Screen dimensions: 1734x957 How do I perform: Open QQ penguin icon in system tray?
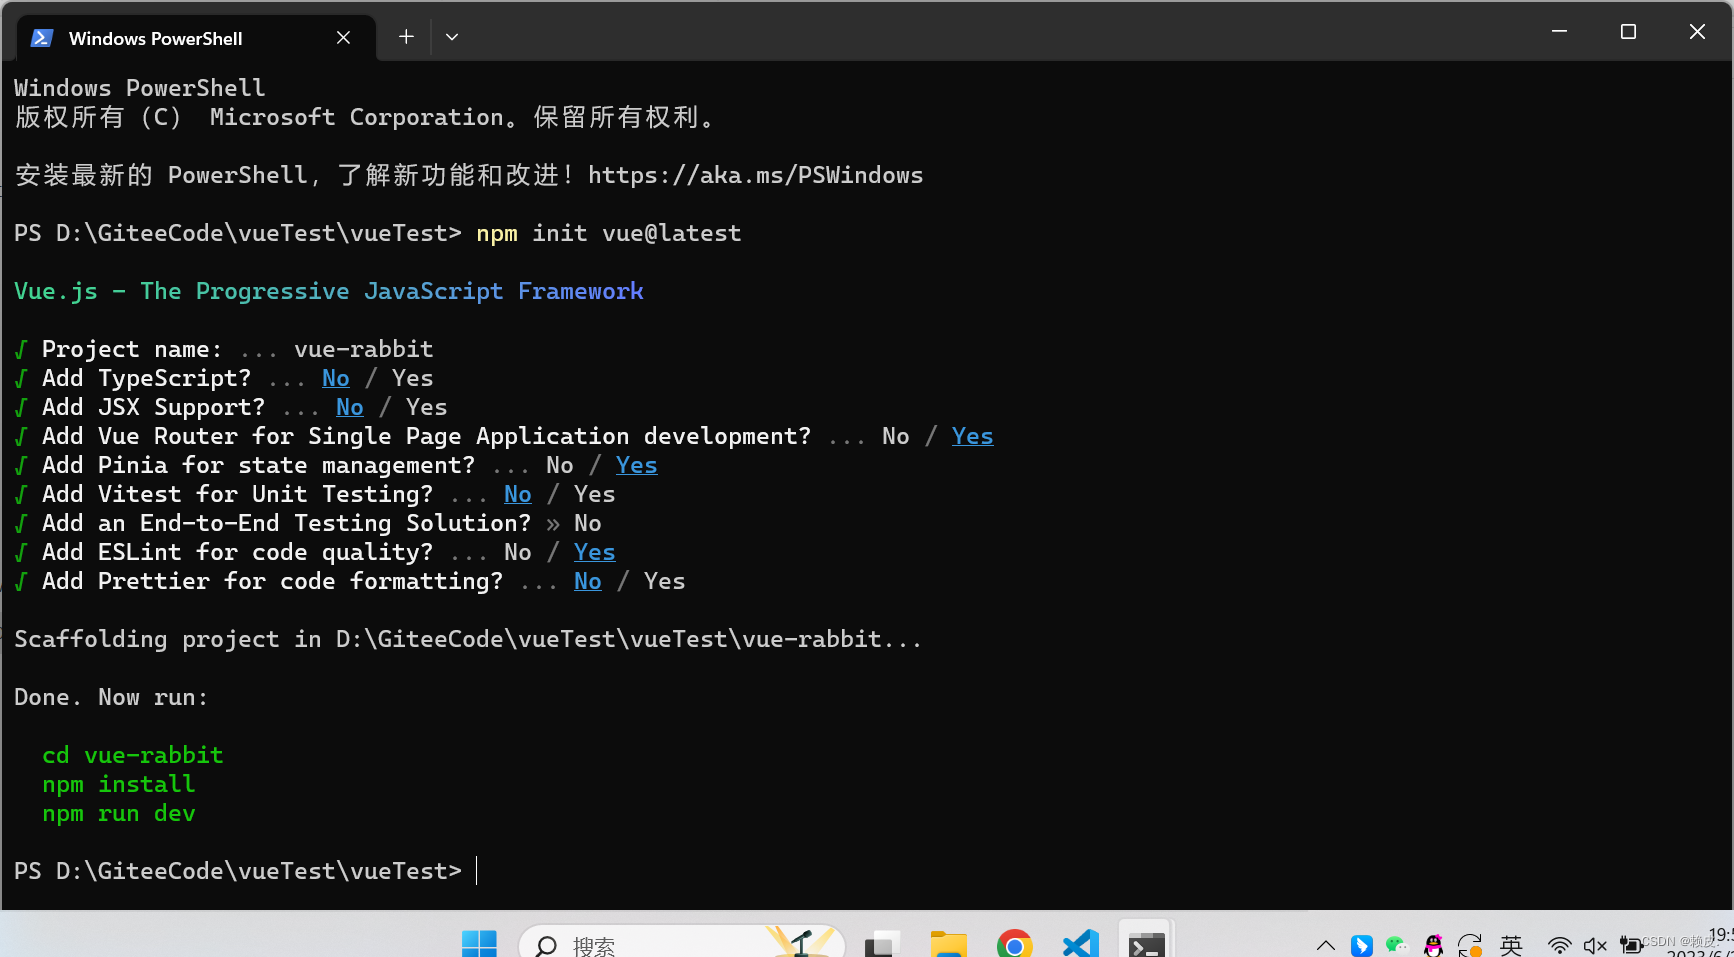pyautogui.click(x=1433, y=945)
